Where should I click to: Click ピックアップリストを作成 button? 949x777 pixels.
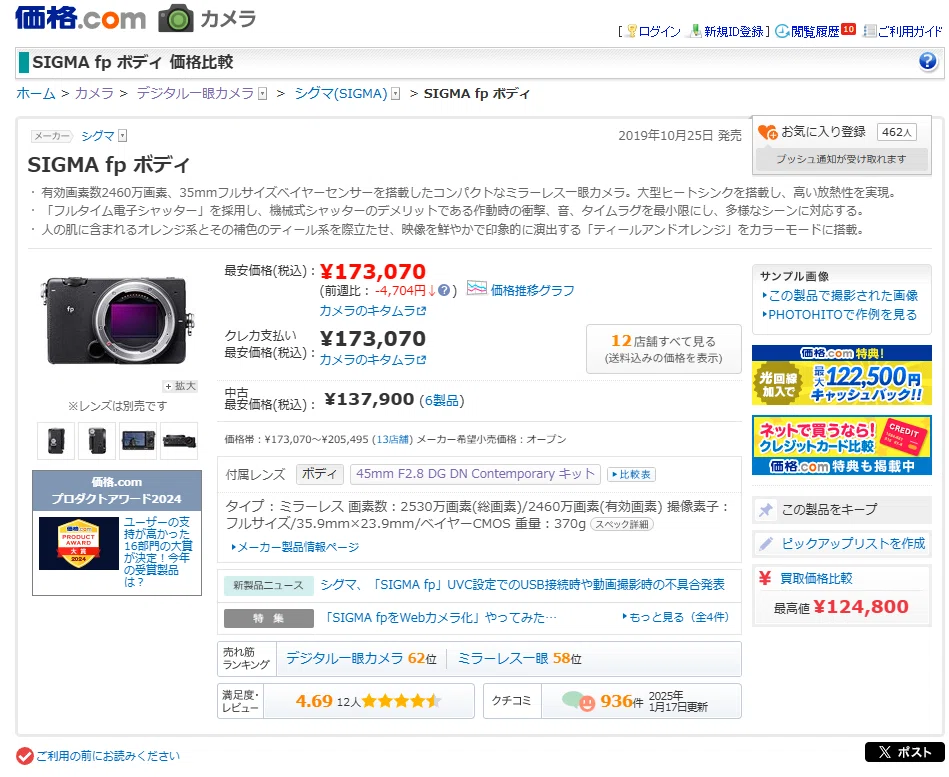coord(842,543)
